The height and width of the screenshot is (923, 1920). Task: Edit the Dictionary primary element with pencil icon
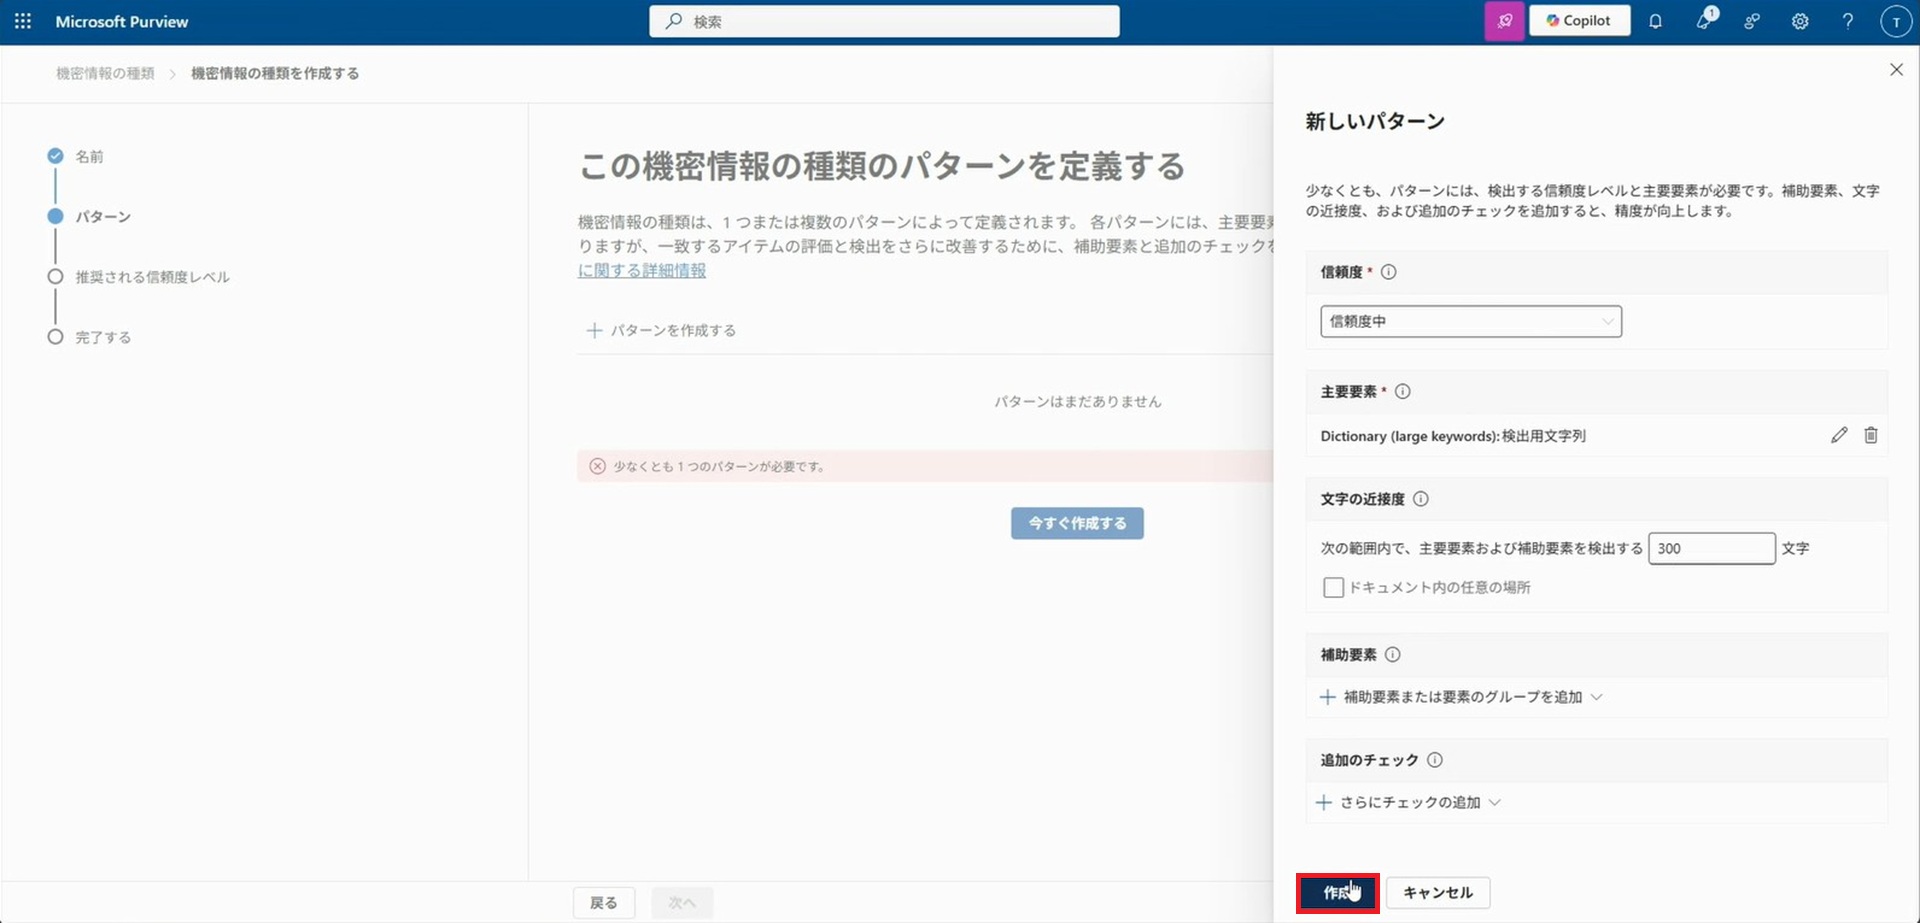click(1839, 435)
